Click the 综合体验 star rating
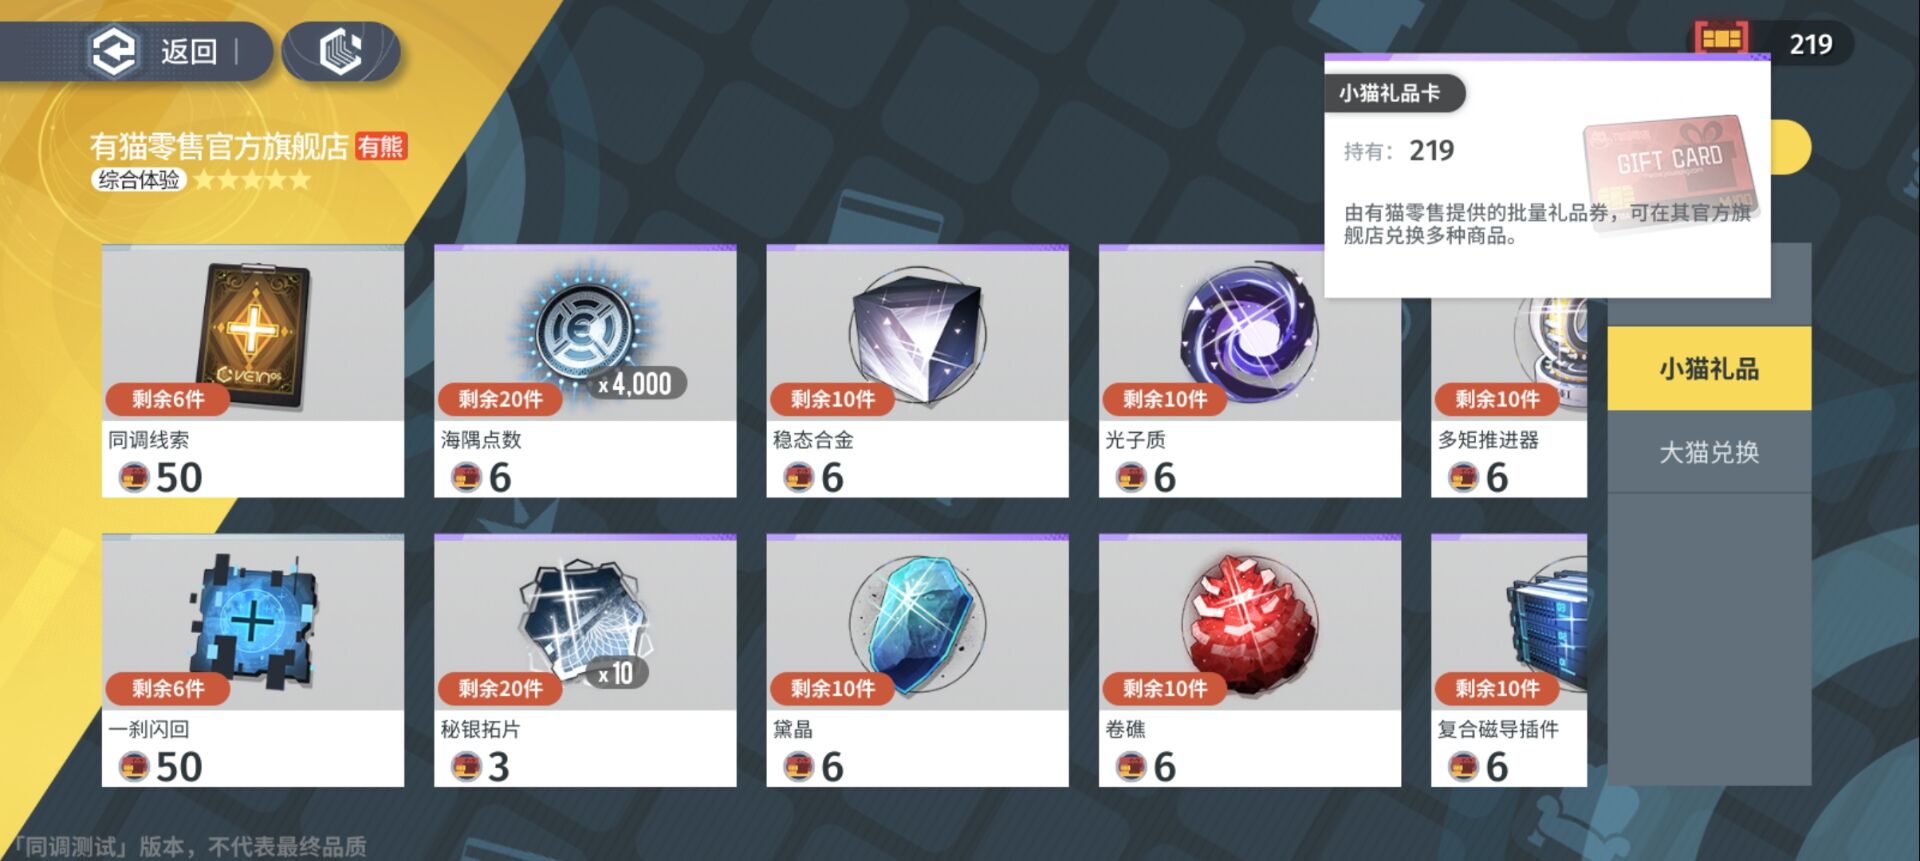Image resolution: width=1920 pixels, height=861 pixels. click(252, 180)
